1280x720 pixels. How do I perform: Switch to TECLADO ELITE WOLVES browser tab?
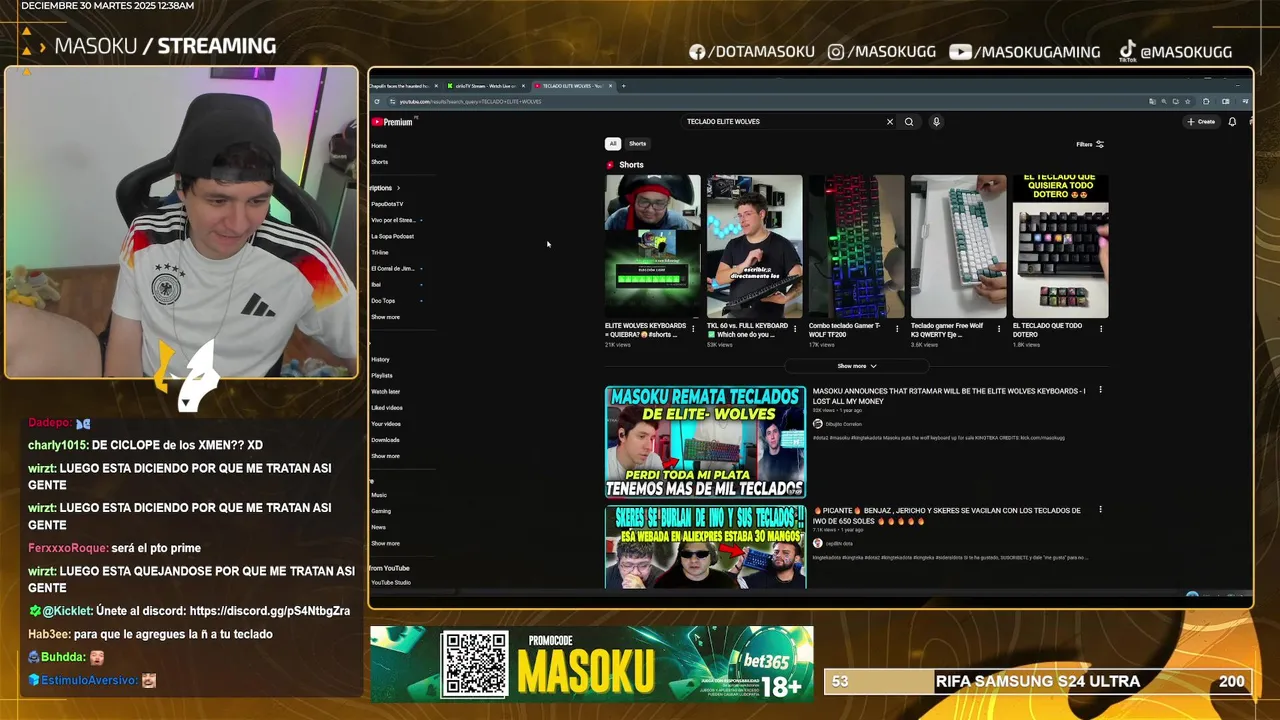[572, 86]
